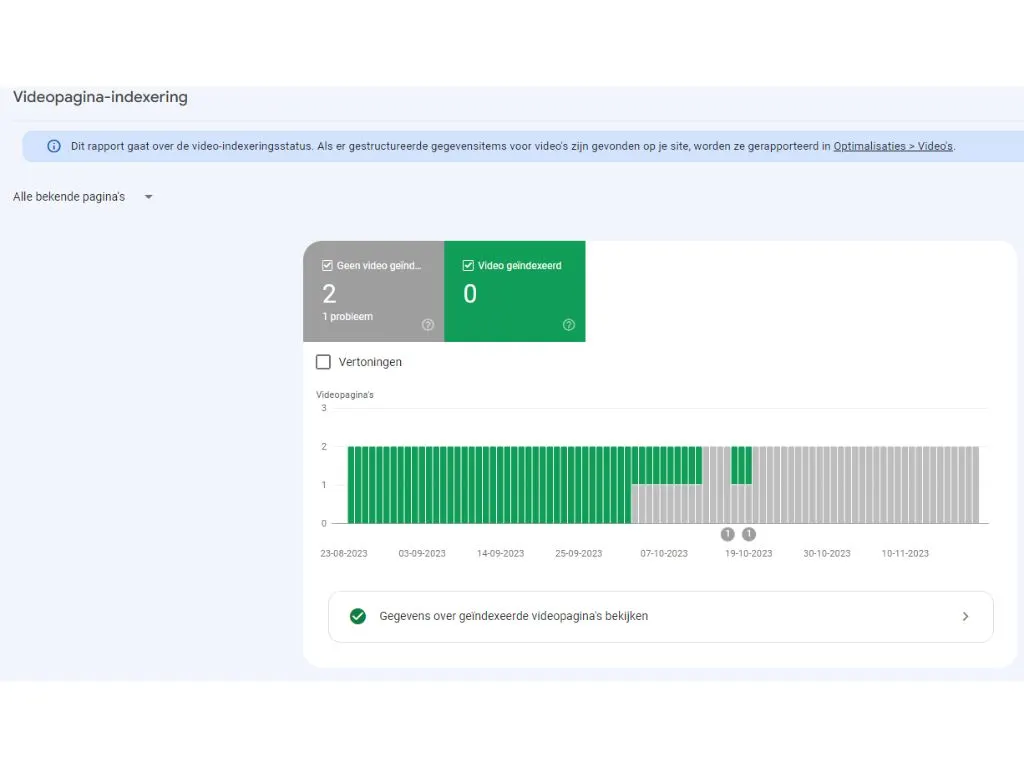Viewport: 1024px width, 768px height.
Task: Click the '1 probleem' text
Action: tap(348, 317)
